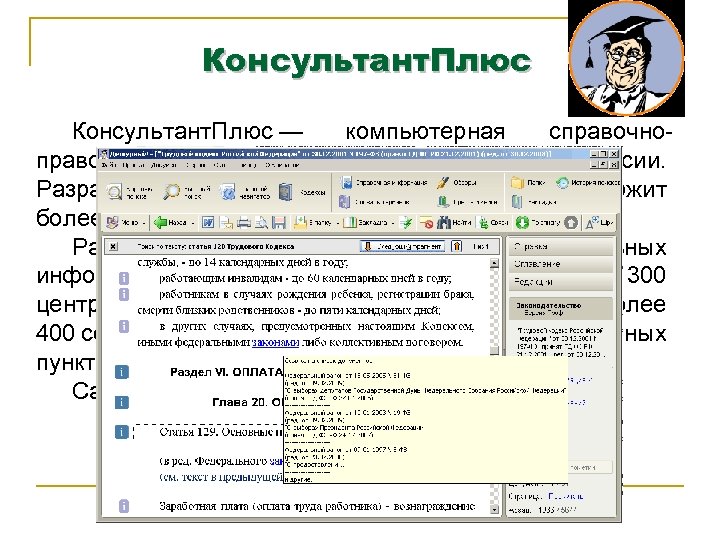Image resolution: width=720 pixels, height=540 pixels.
Task: Click the printer icon
Action: [x=243, y=223]
